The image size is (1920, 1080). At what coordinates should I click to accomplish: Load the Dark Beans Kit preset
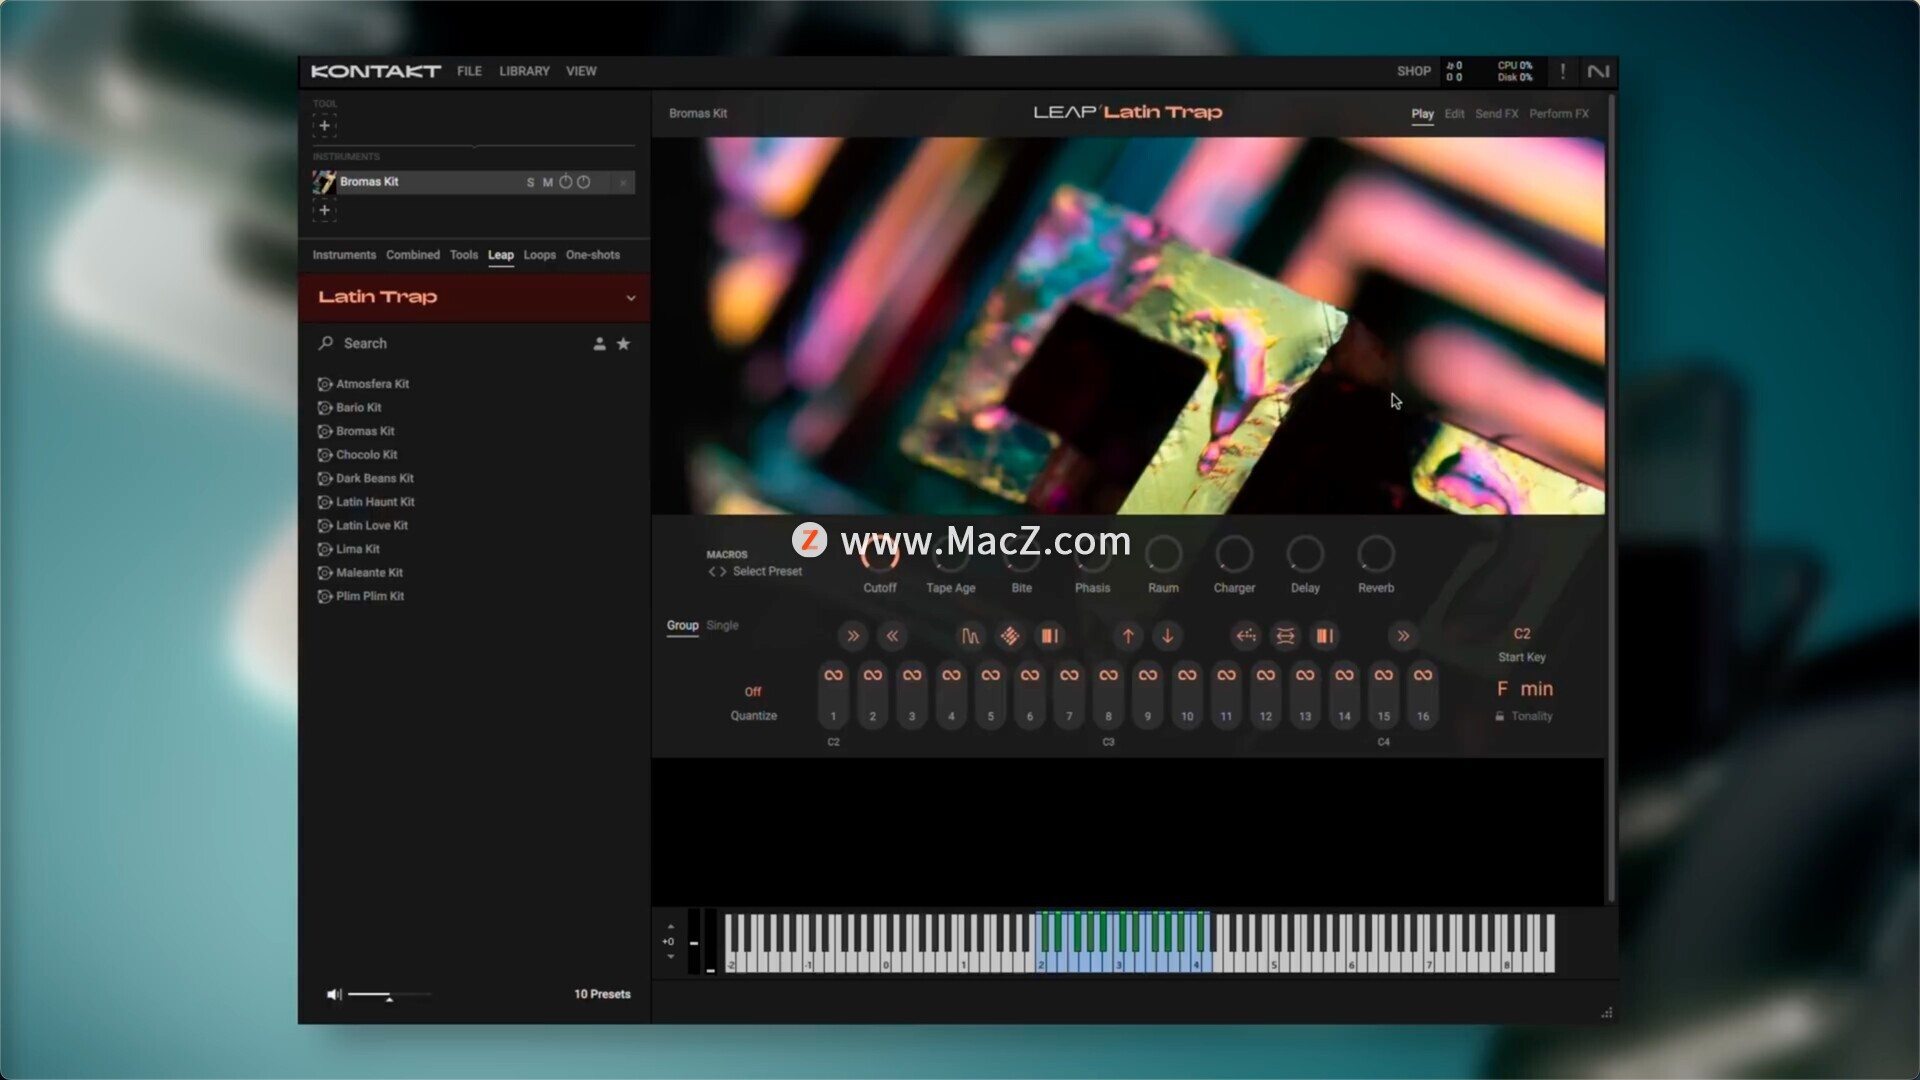point(365,479)
